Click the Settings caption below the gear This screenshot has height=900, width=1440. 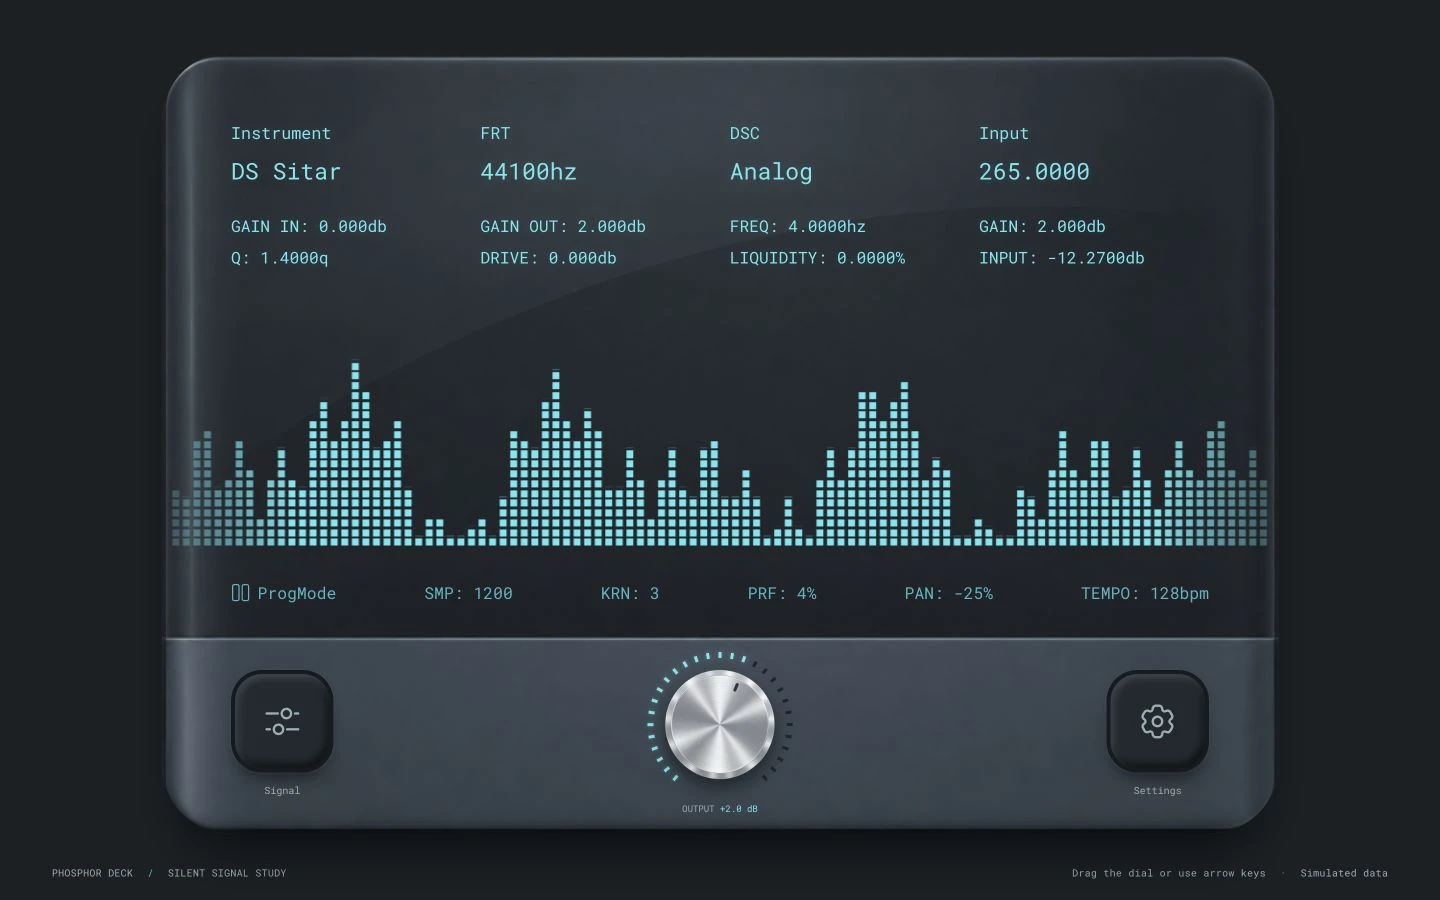pyautogui.click(x=1157, y=791)
